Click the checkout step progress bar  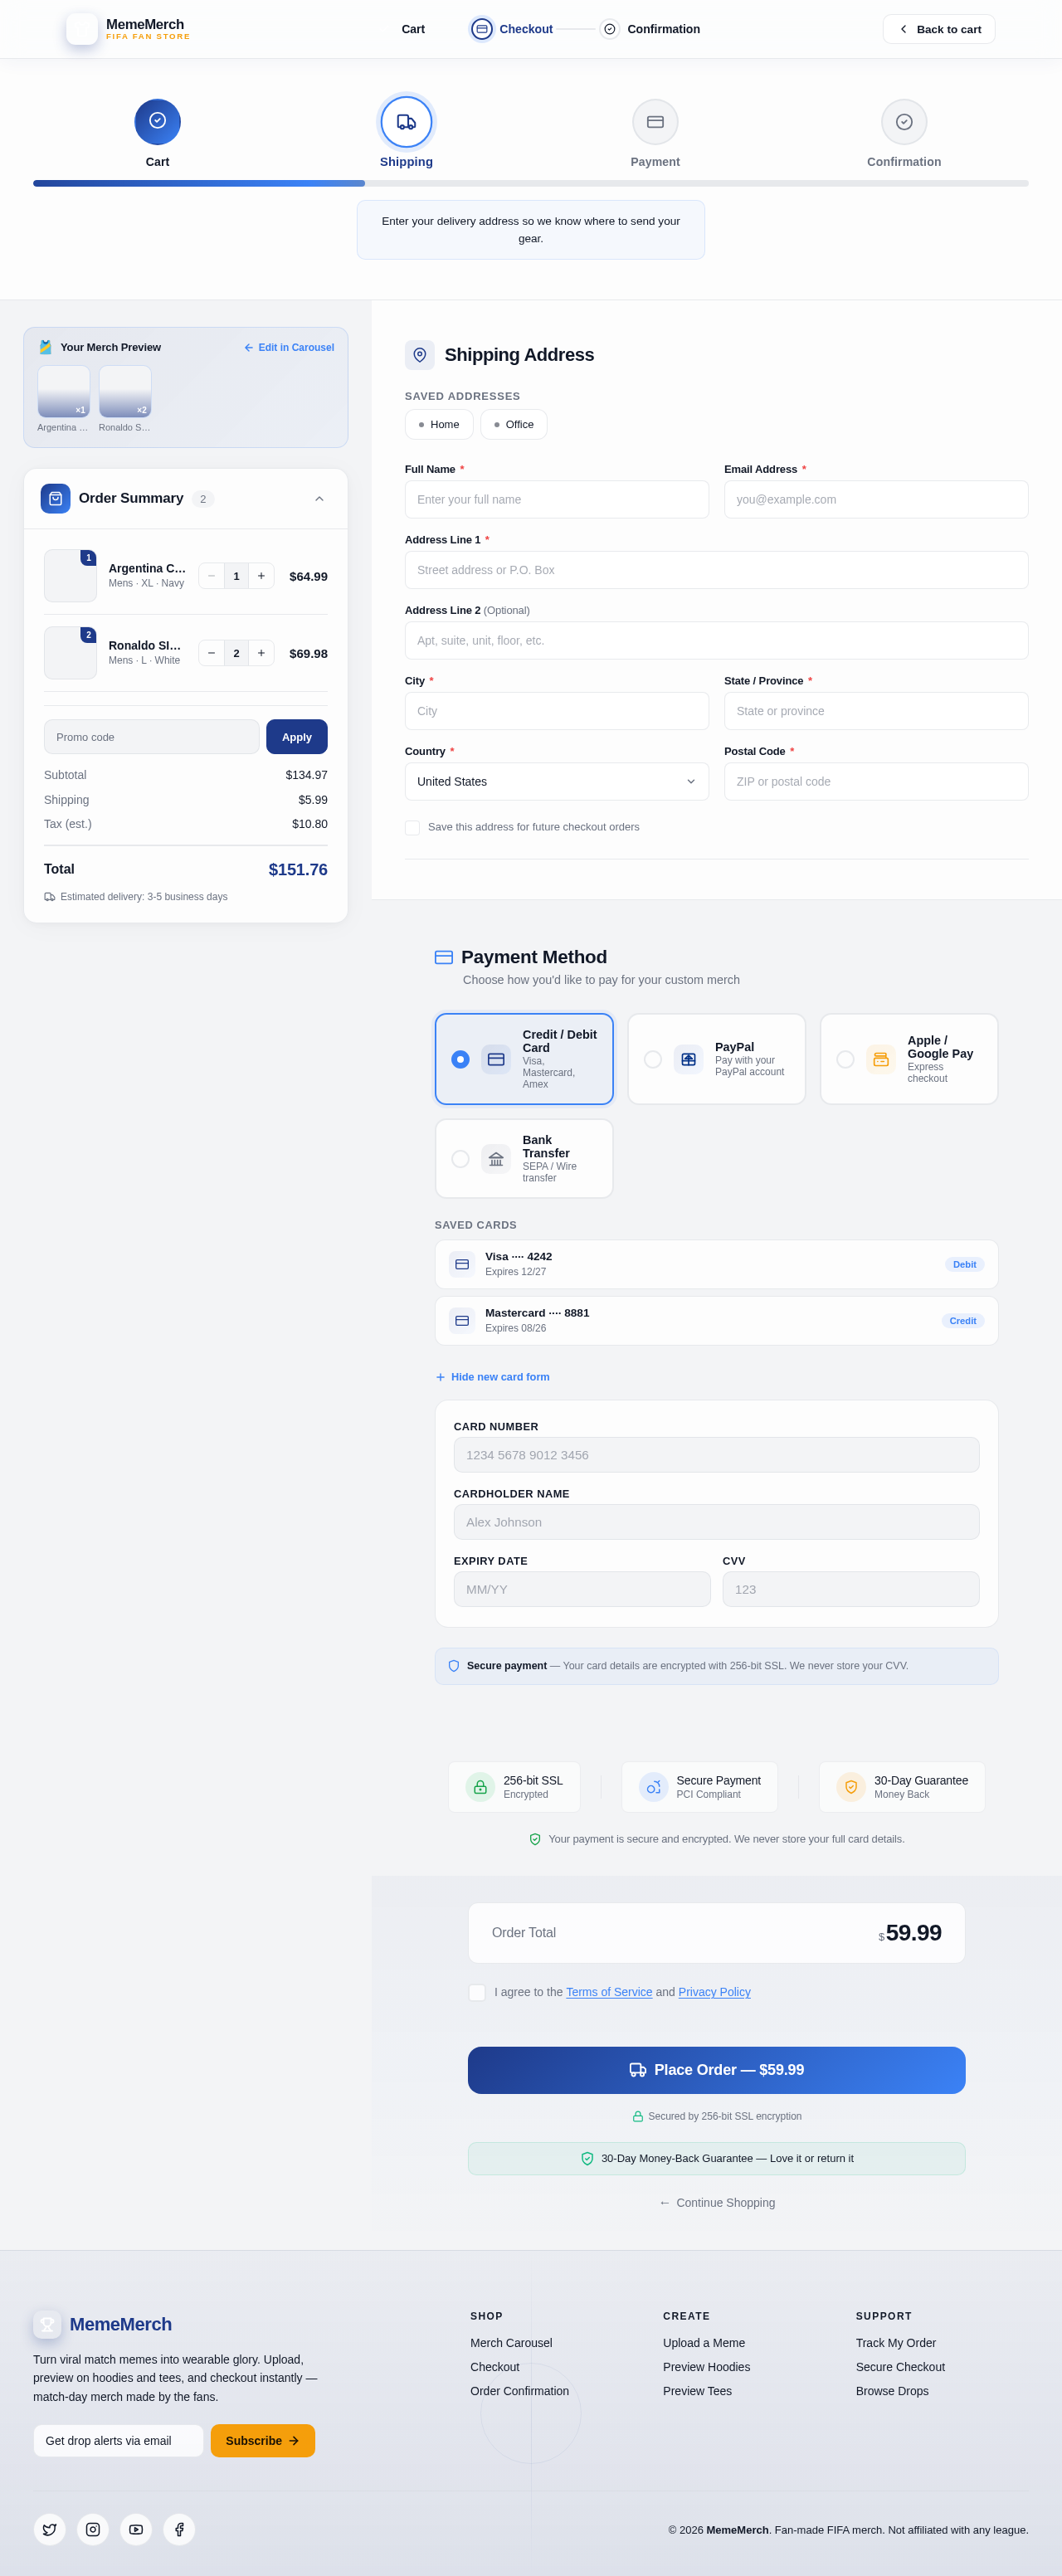[x=530, y=183]
